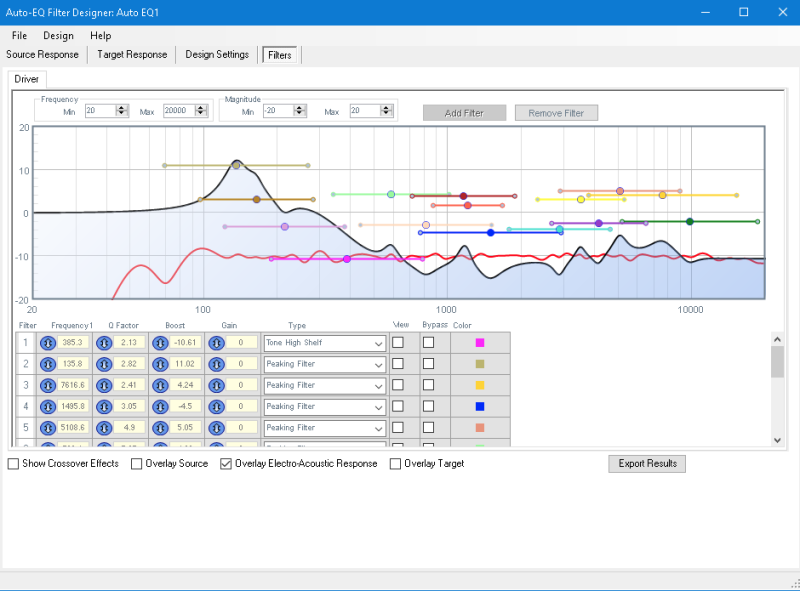The height and width of the screenshot is (591, 800).
Task: Open filter 4 Peaking Filter type dropdown
Action: click(324, 407)
